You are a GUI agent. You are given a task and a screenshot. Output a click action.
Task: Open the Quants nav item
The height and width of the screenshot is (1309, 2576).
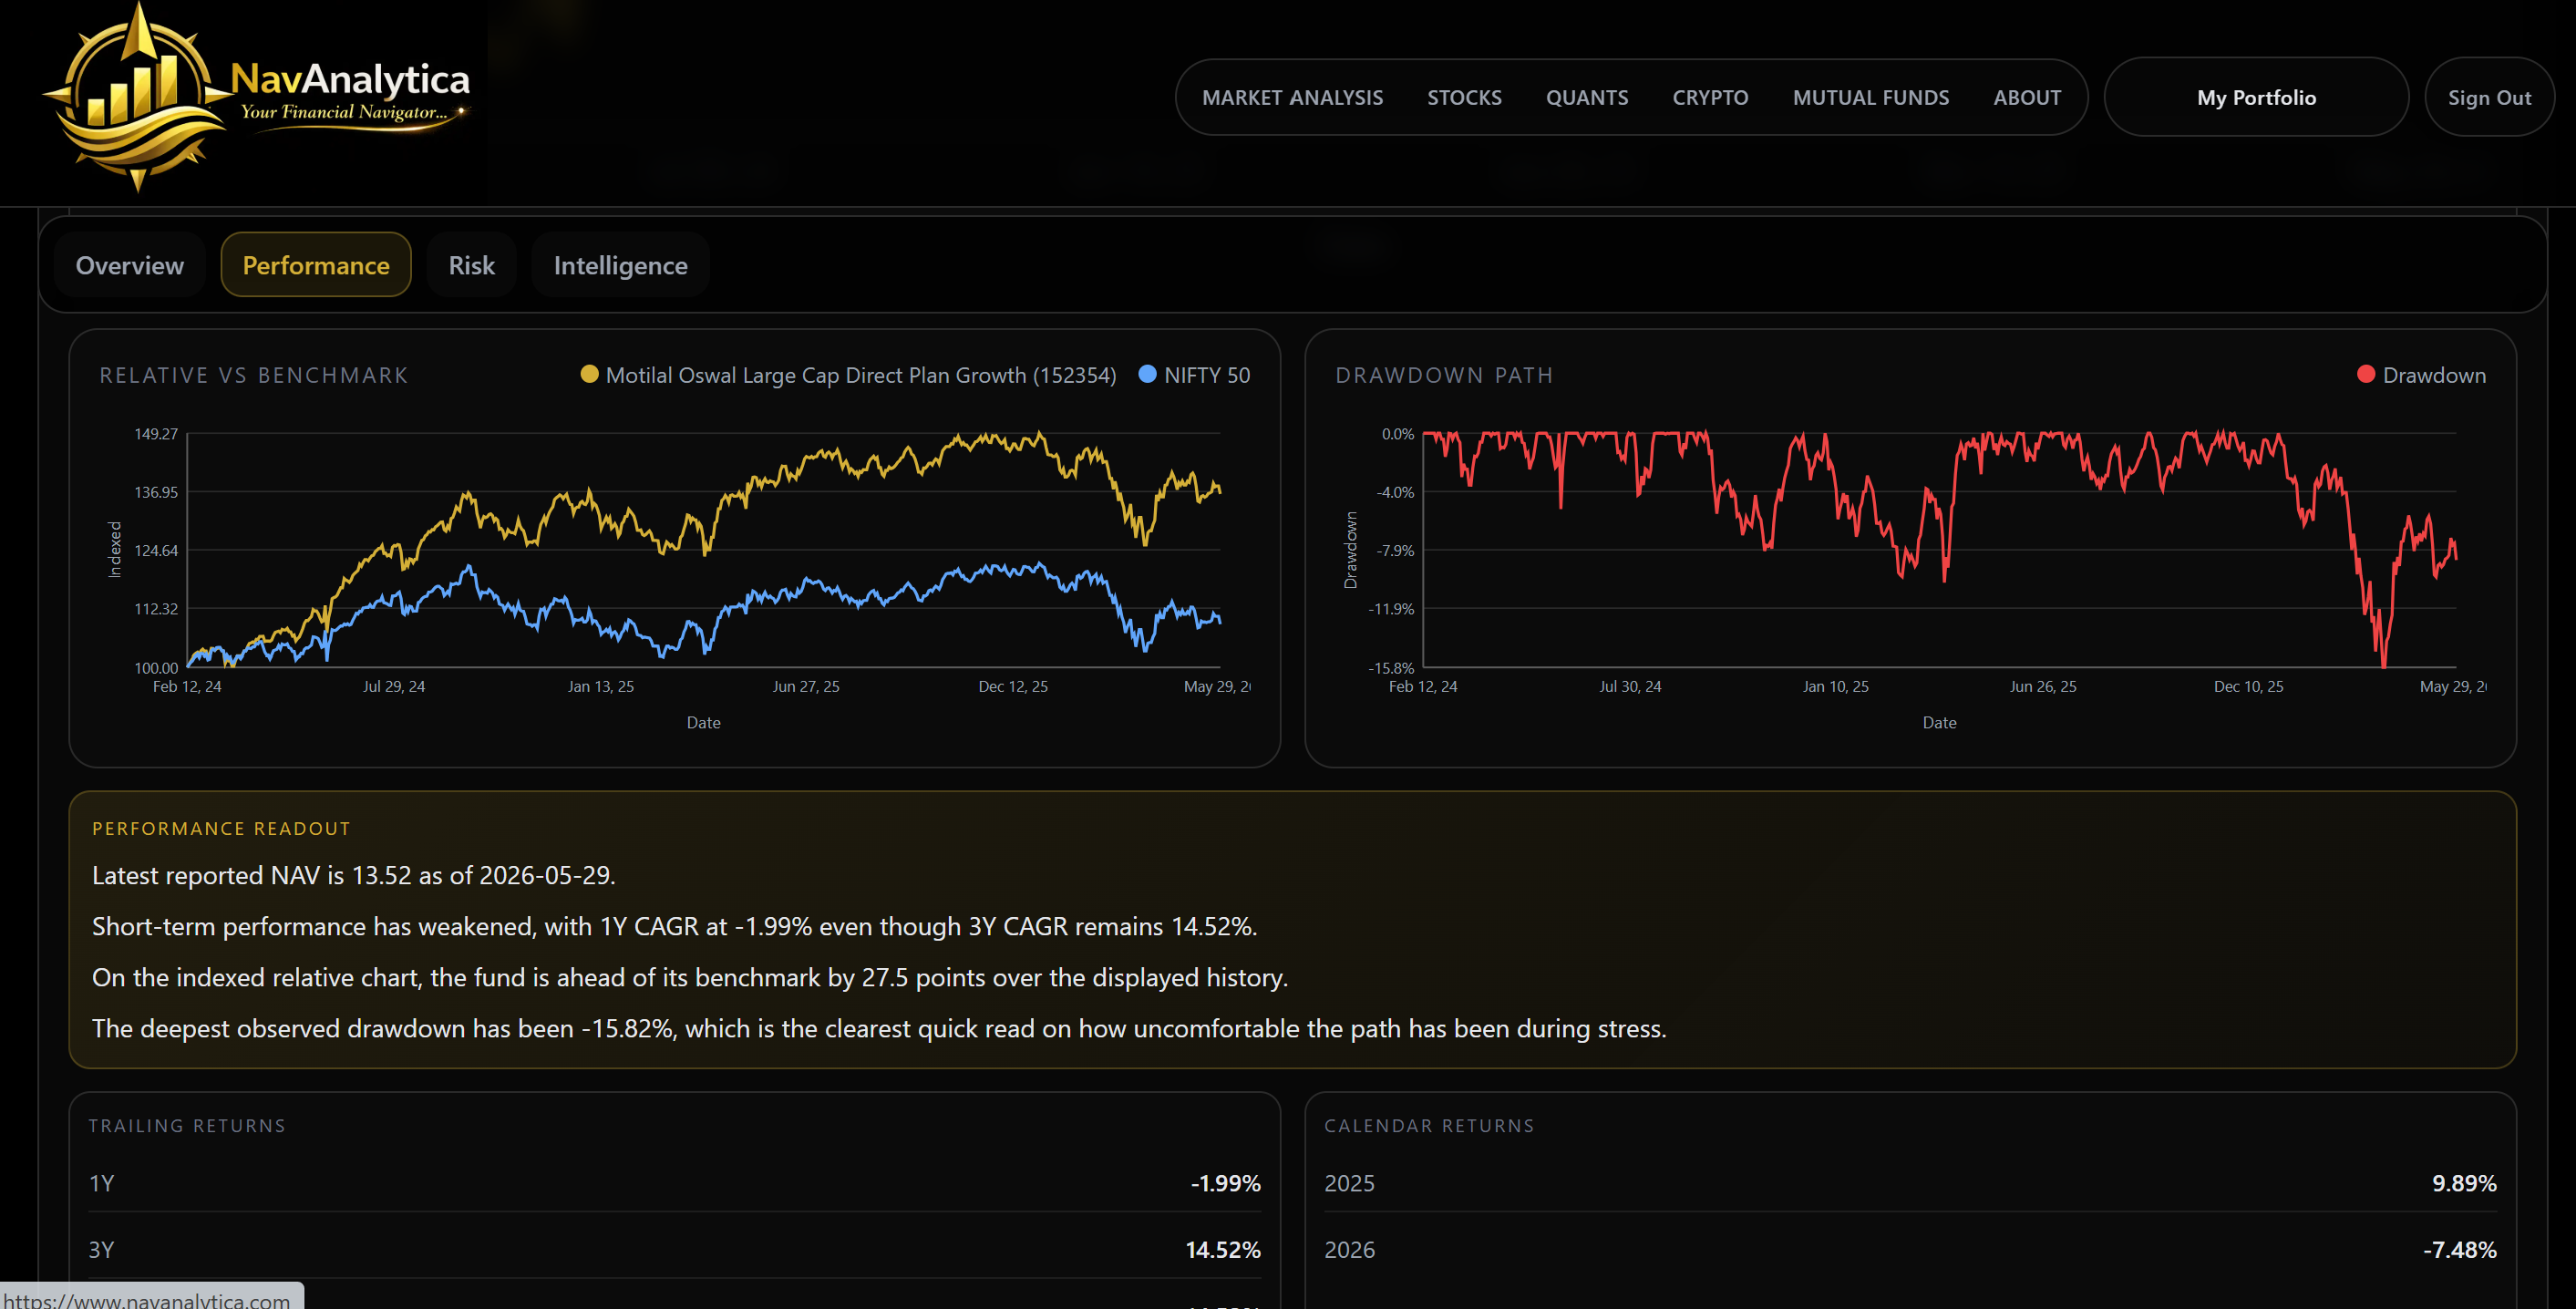point(1587,97)
